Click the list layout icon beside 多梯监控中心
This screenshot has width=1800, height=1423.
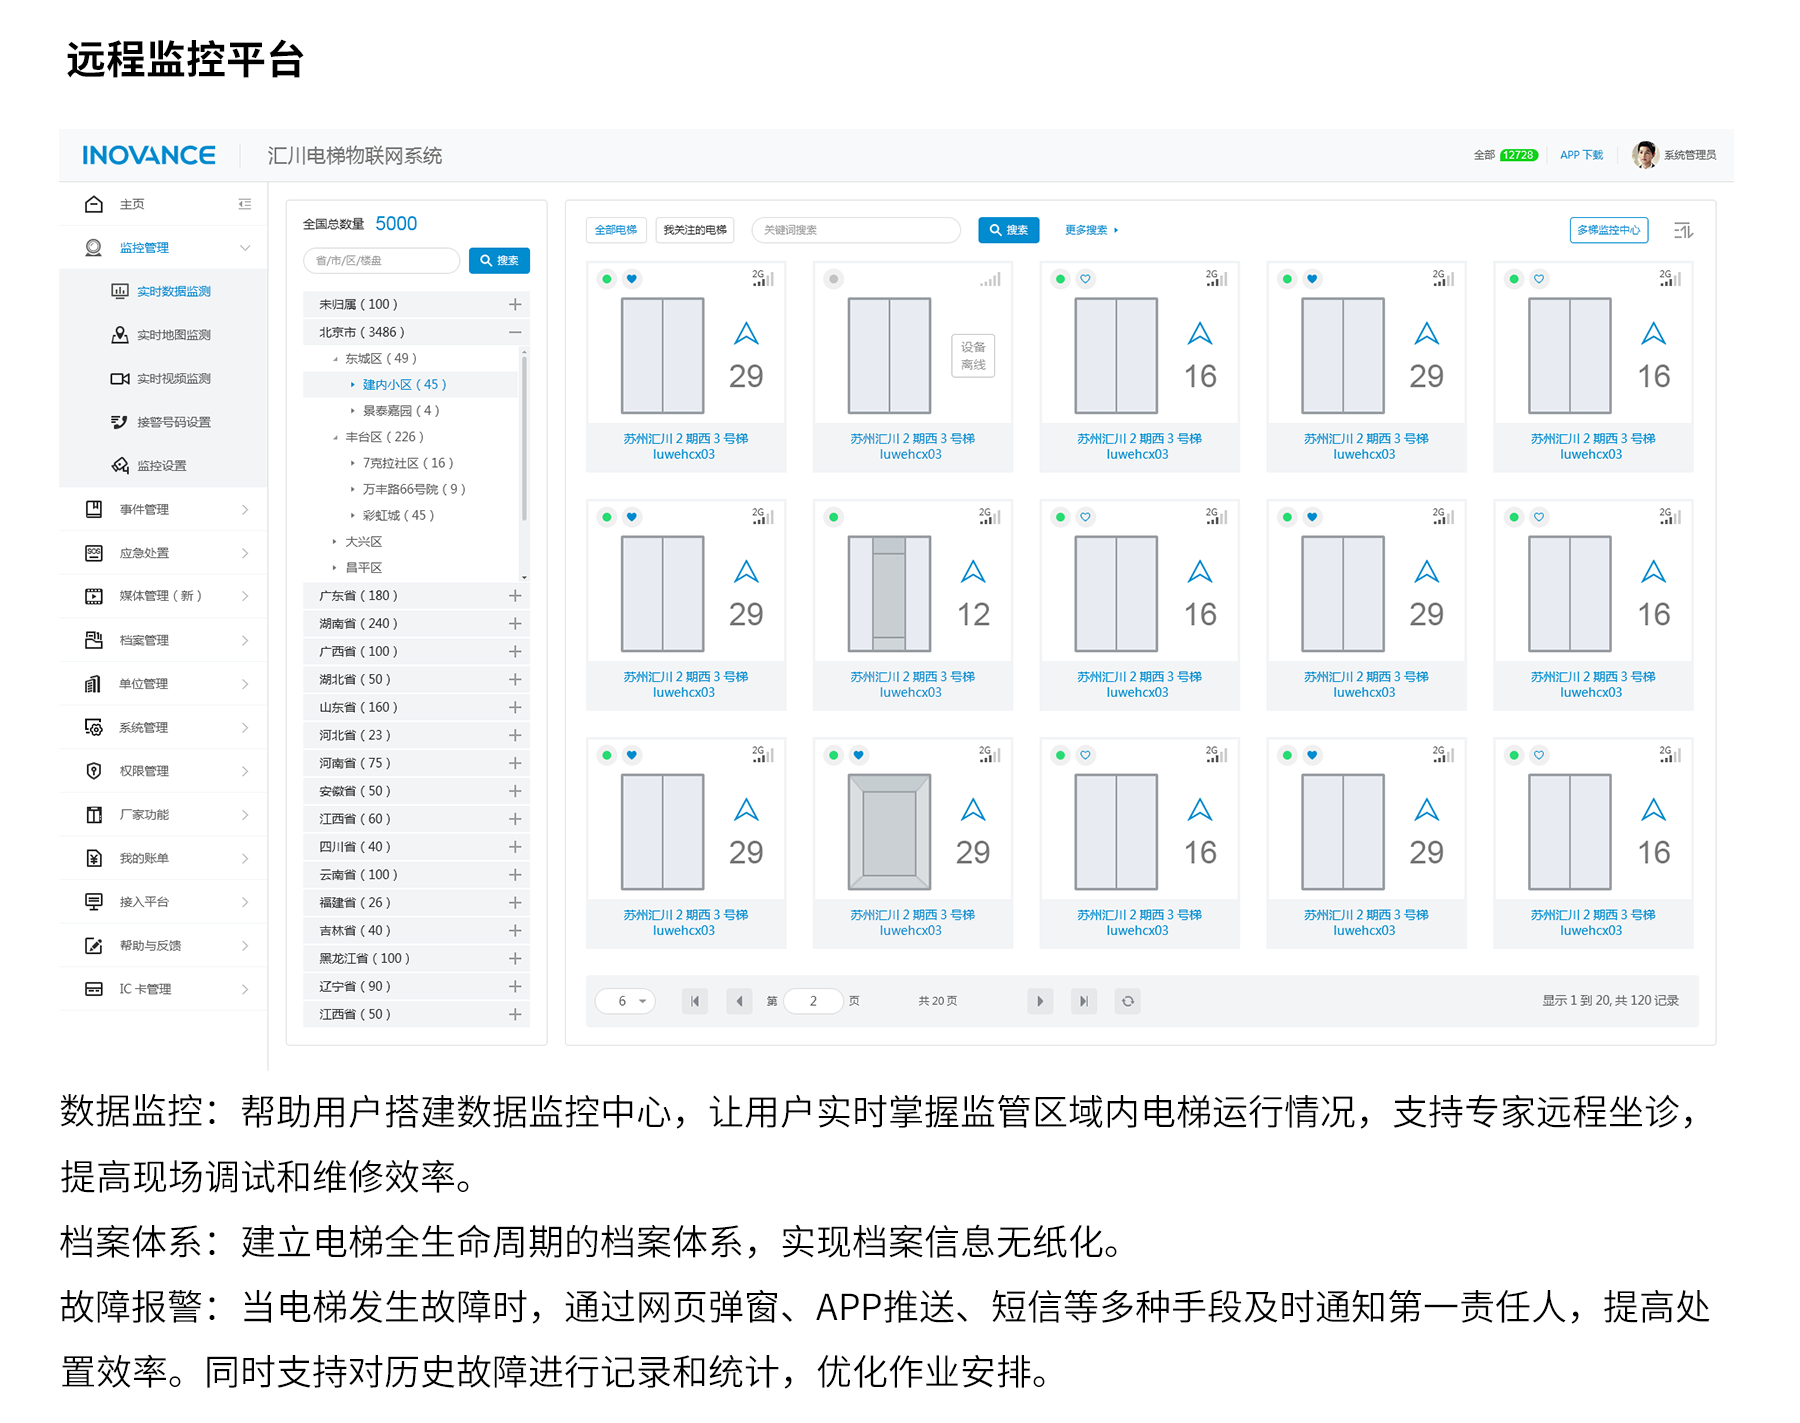1684,231
